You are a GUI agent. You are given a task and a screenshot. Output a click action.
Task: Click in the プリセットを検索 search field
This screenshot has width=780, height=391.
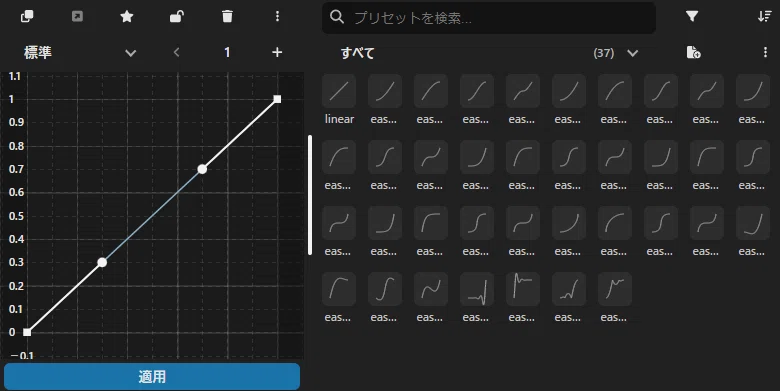(488, 18)
